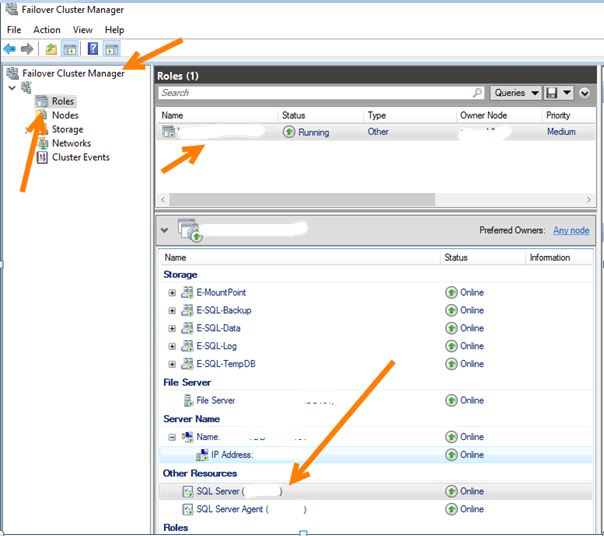This screenshot has height=536, width=604.
Task: Open the View menu
Action: tap(82, 30)
